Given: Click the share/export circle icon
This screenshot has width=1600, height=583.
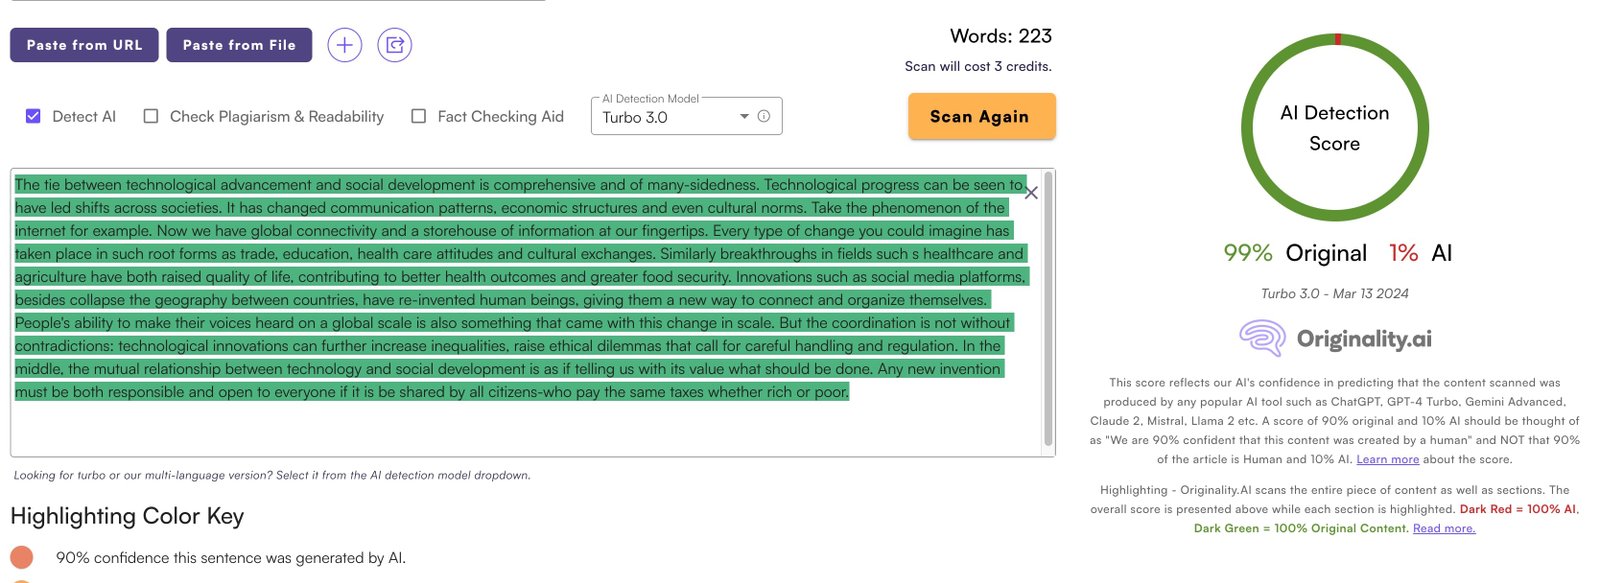Looking at the screenshot, I should click(x=395, y=45).
